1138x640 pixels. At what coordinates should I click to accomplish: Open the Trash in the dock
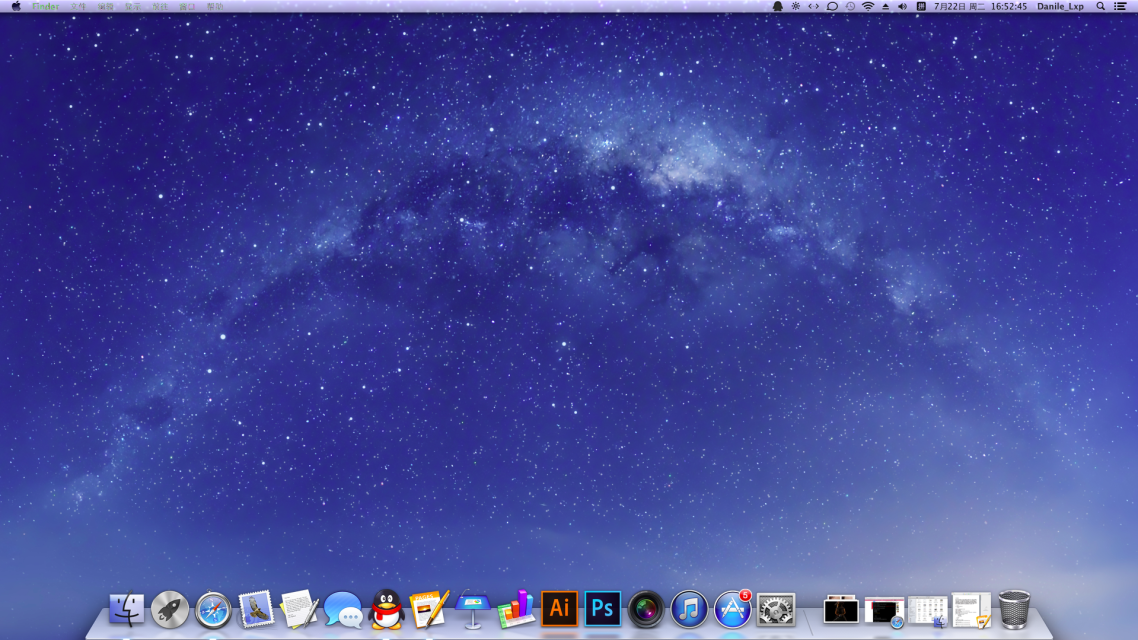coord(1014,609)
